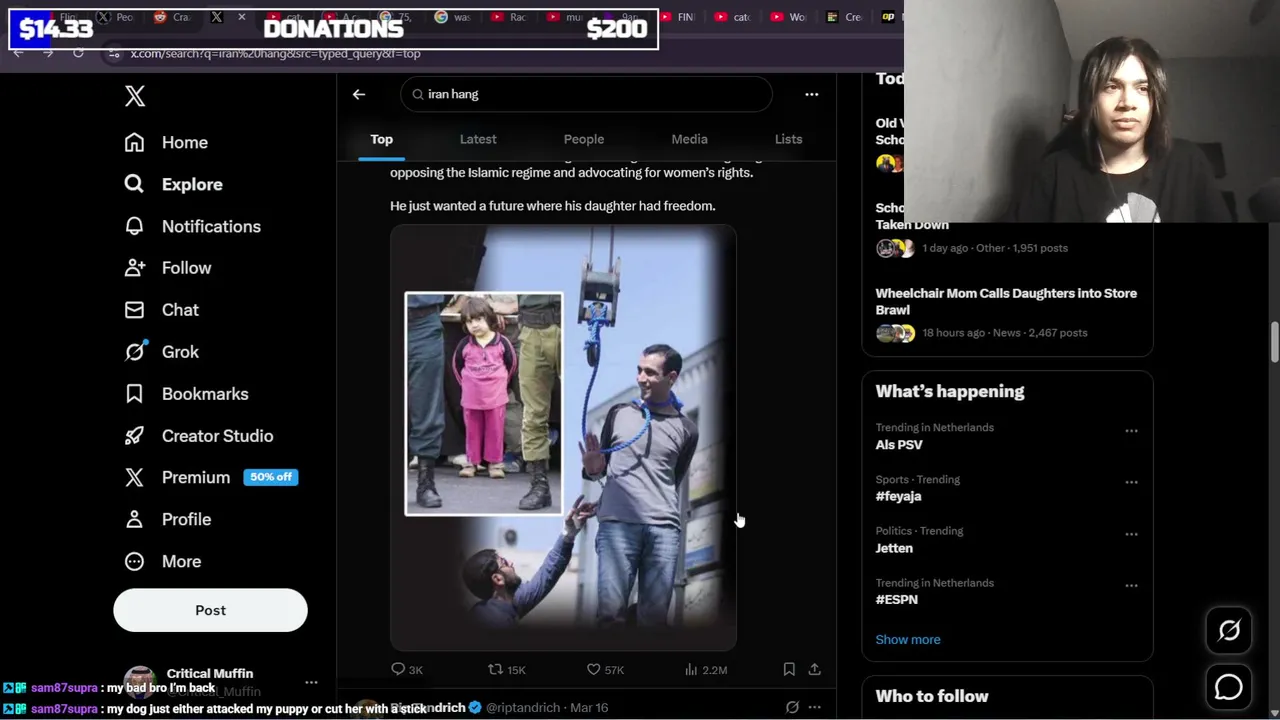Reload page with browser refresh icon
The width and height of the screenshot is (1280, 720).
[78, 53]
